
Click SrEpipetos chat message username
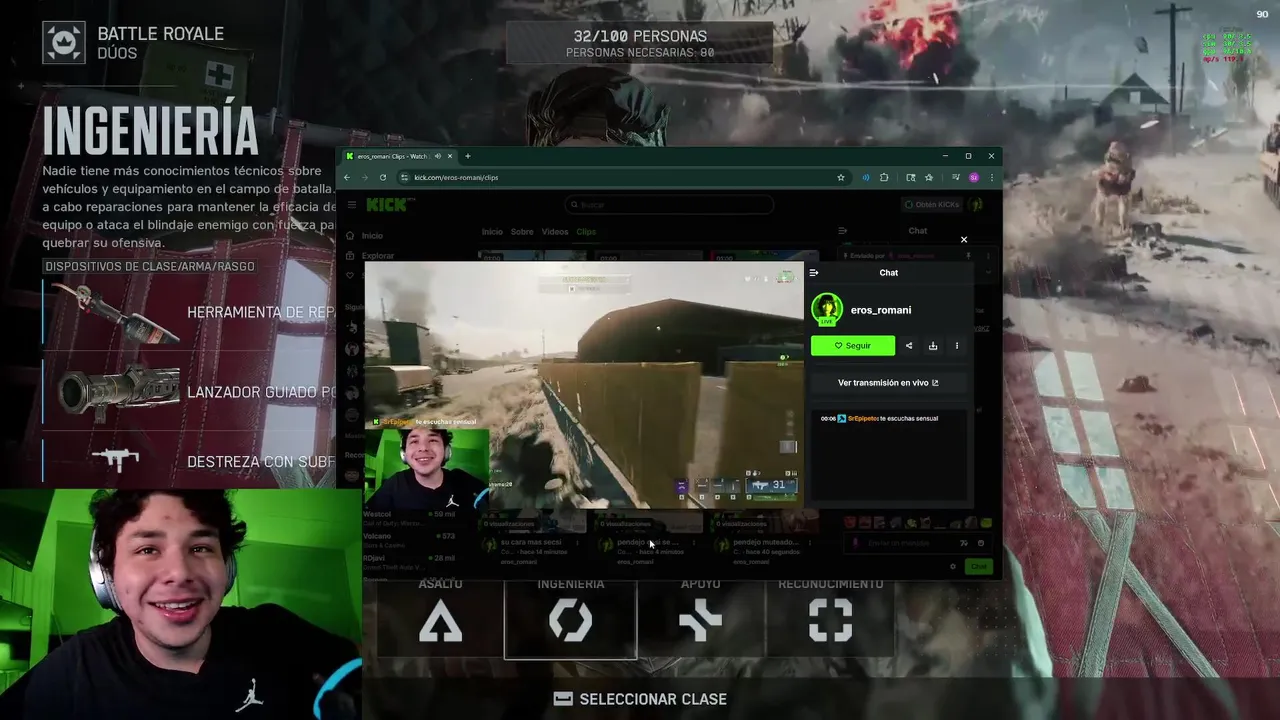click(863, 419)
